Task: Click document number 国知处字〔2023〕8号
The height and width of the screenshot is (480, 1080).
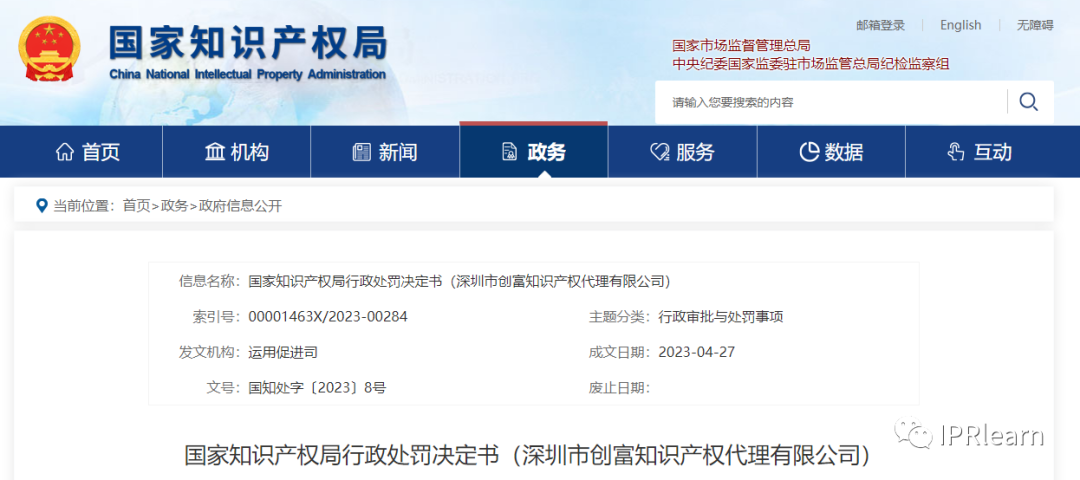Action: pos(317,388)
